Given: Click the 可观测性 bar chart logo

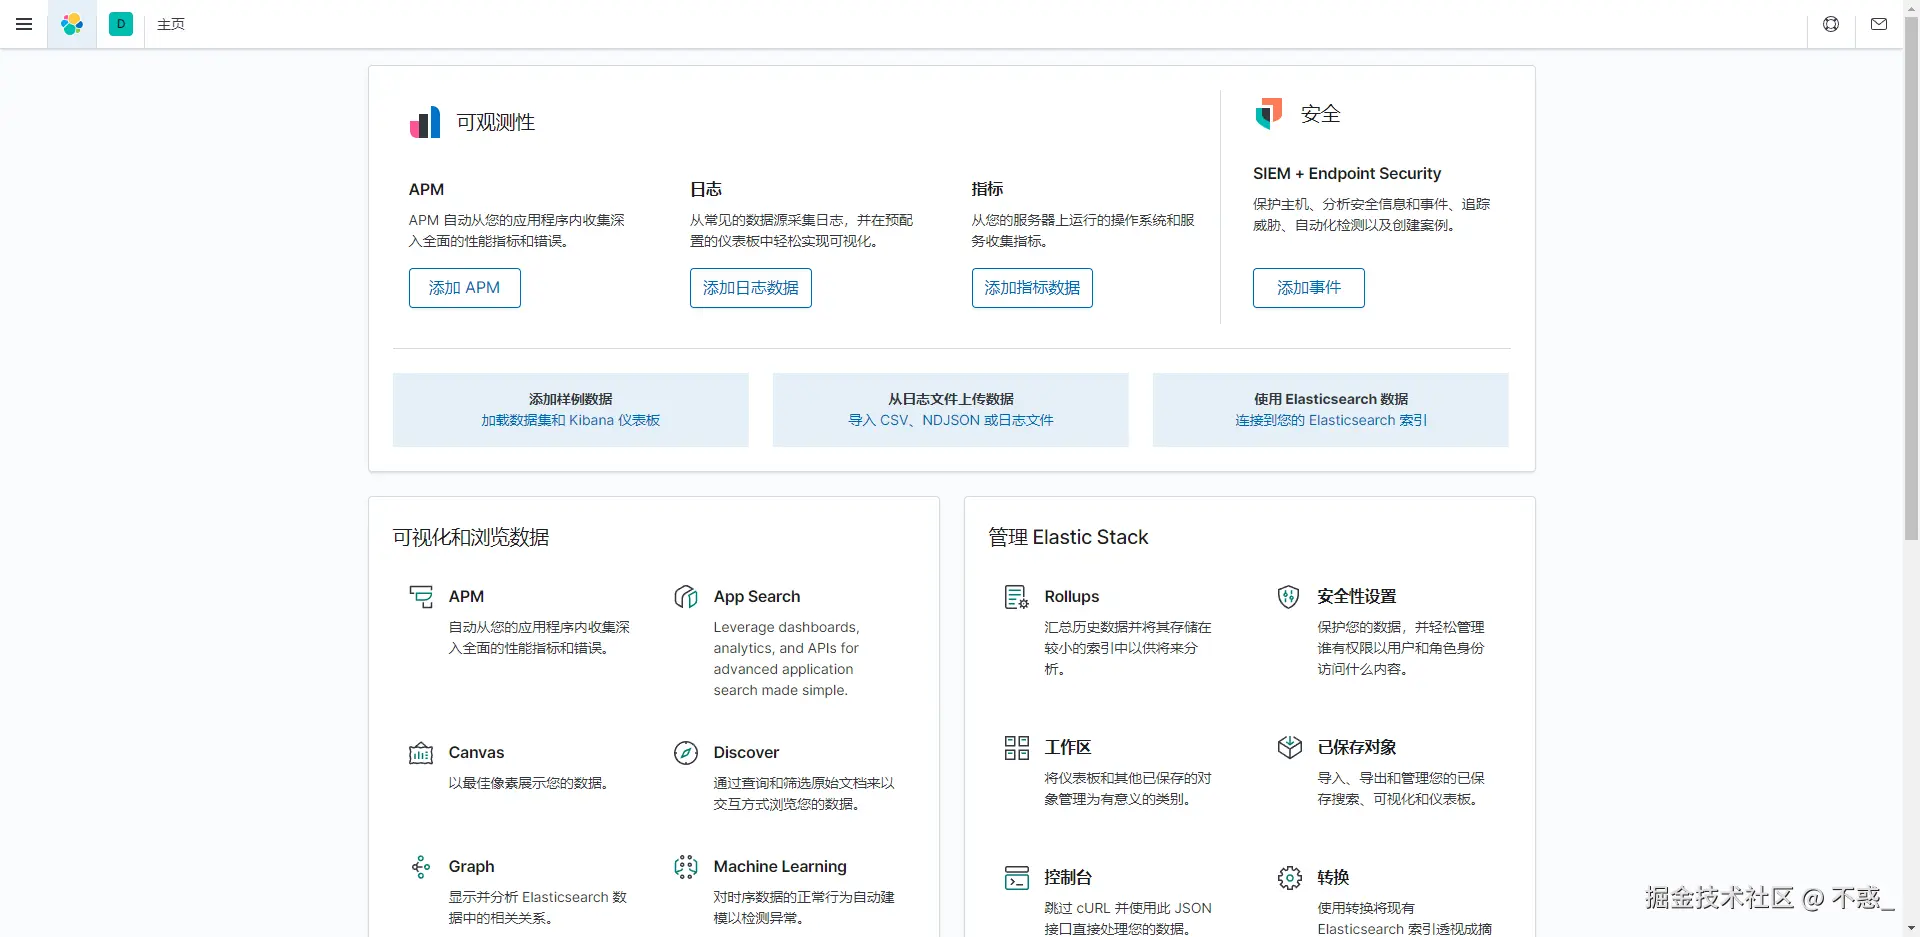Looking at the screenshot, I should click(425, 122).
